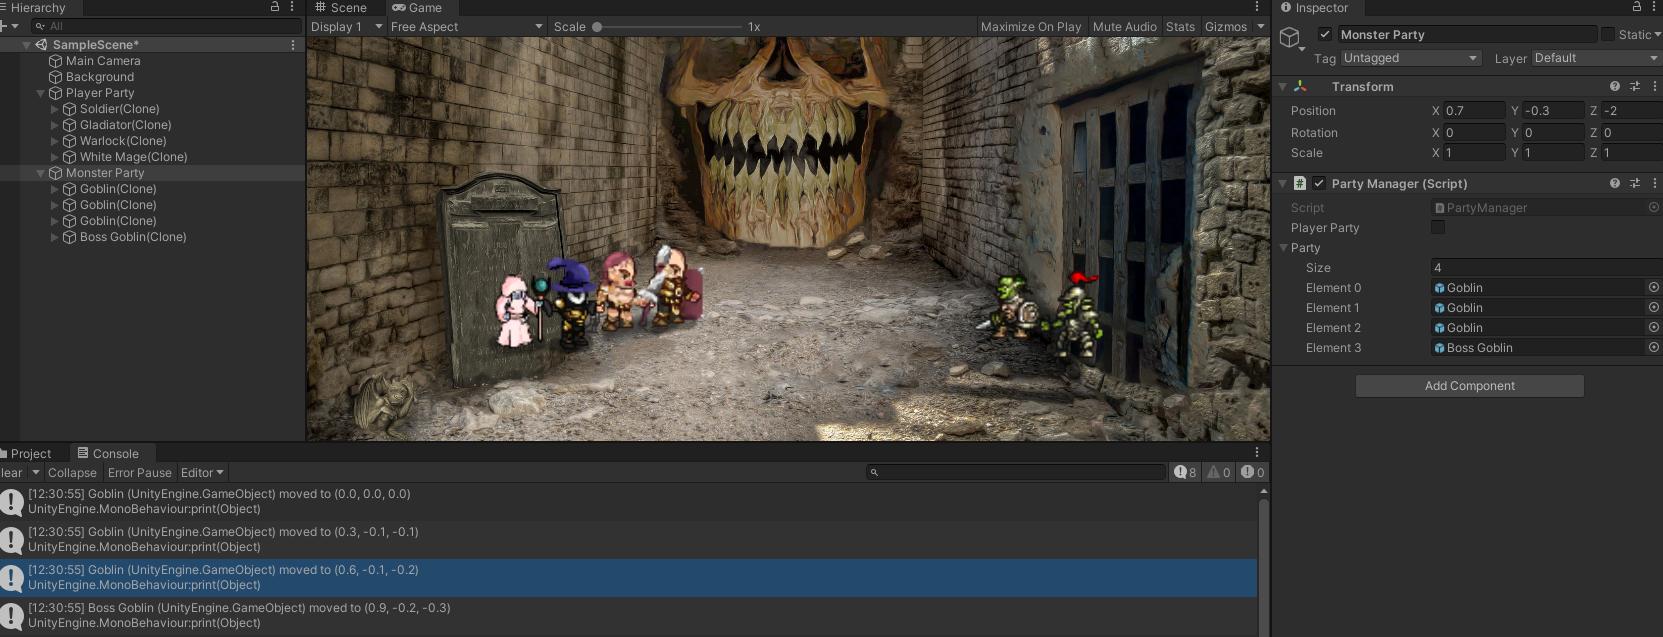Click the Gizmos button

coord(1226,27)
